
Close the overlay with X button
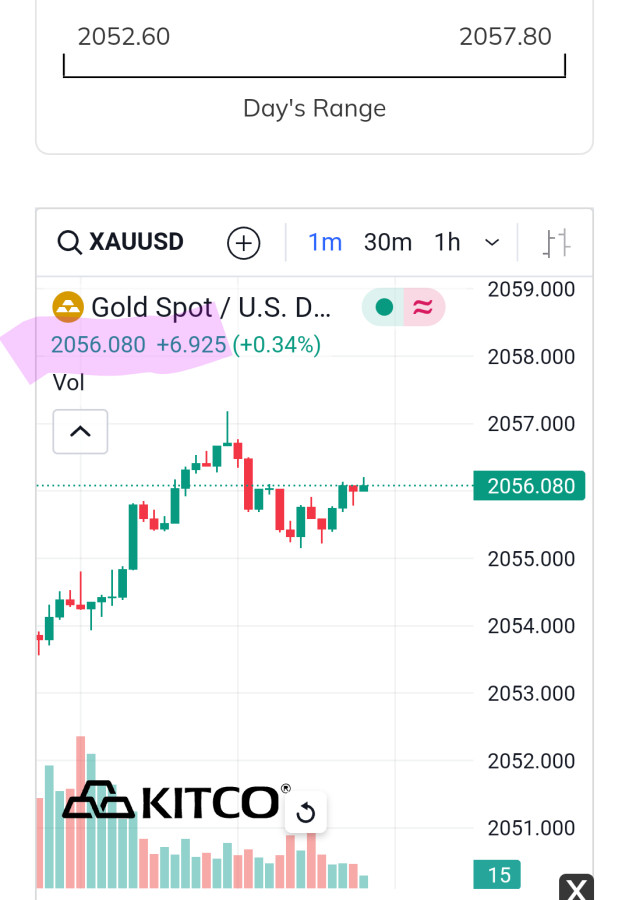(x=576, y=888)
